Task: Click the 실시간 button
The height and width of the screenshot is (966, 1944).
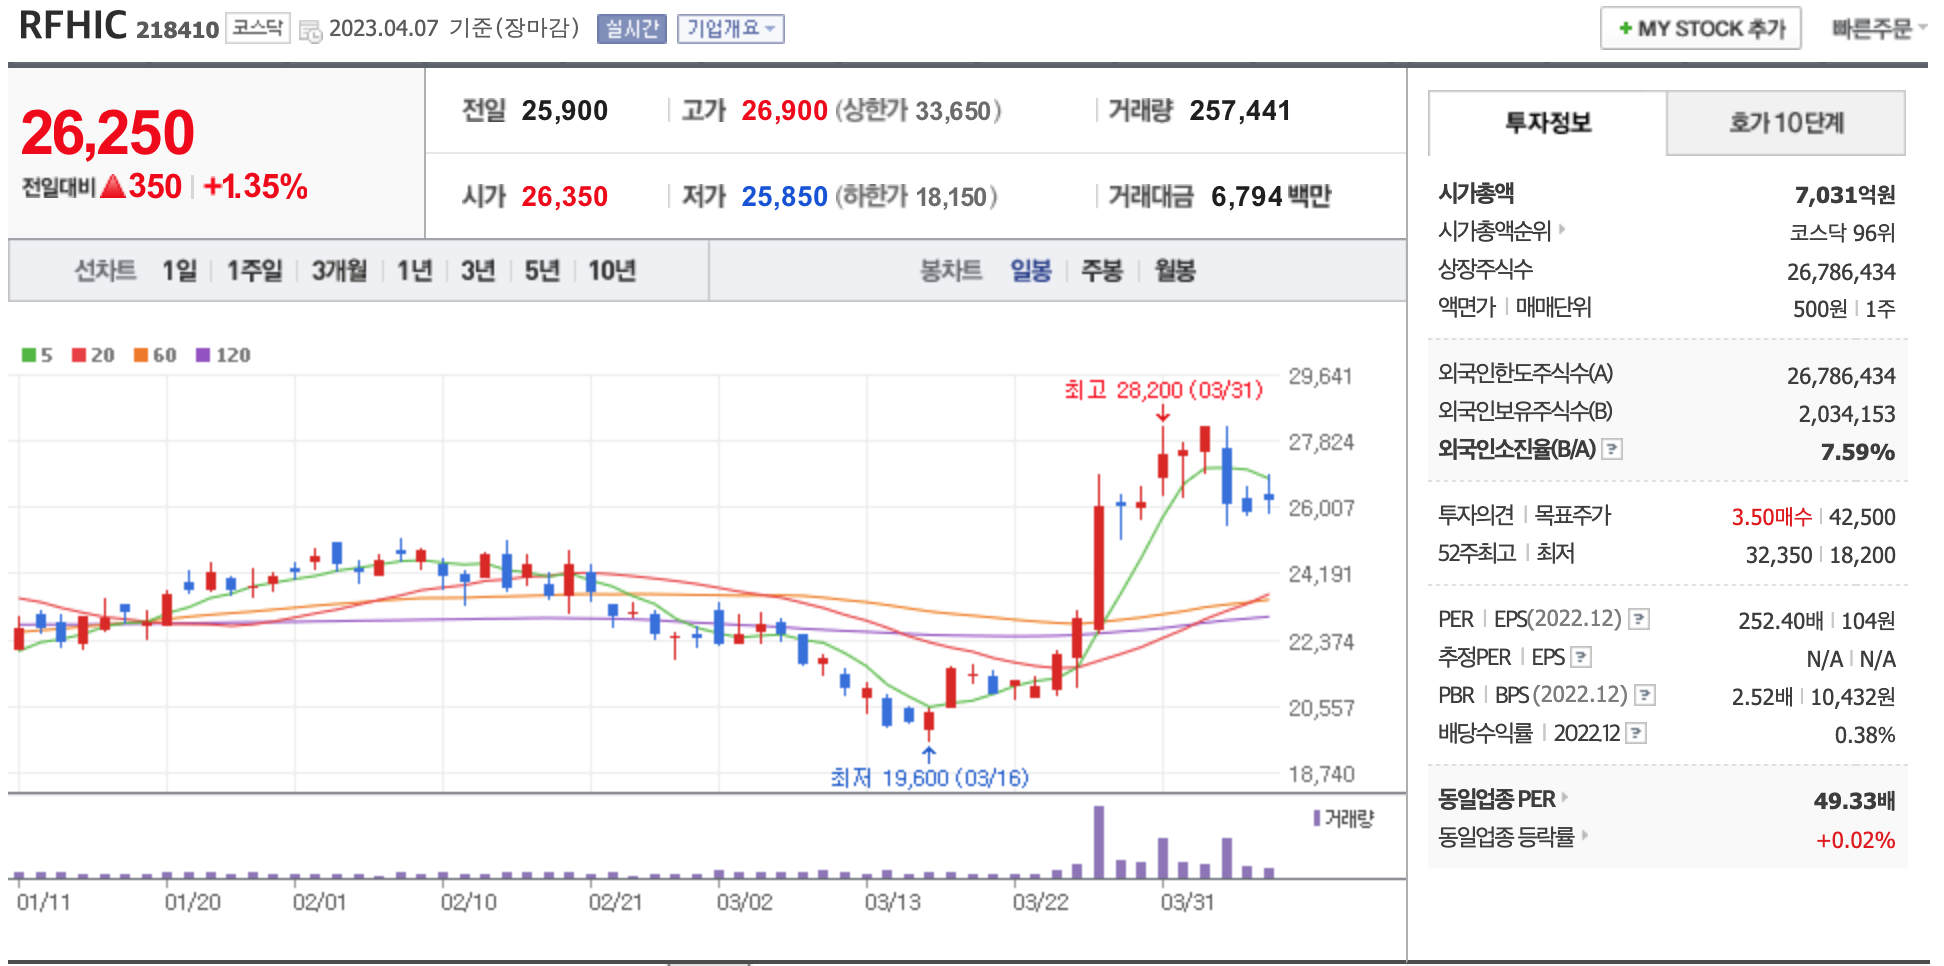Action: (x=632, y=29)
